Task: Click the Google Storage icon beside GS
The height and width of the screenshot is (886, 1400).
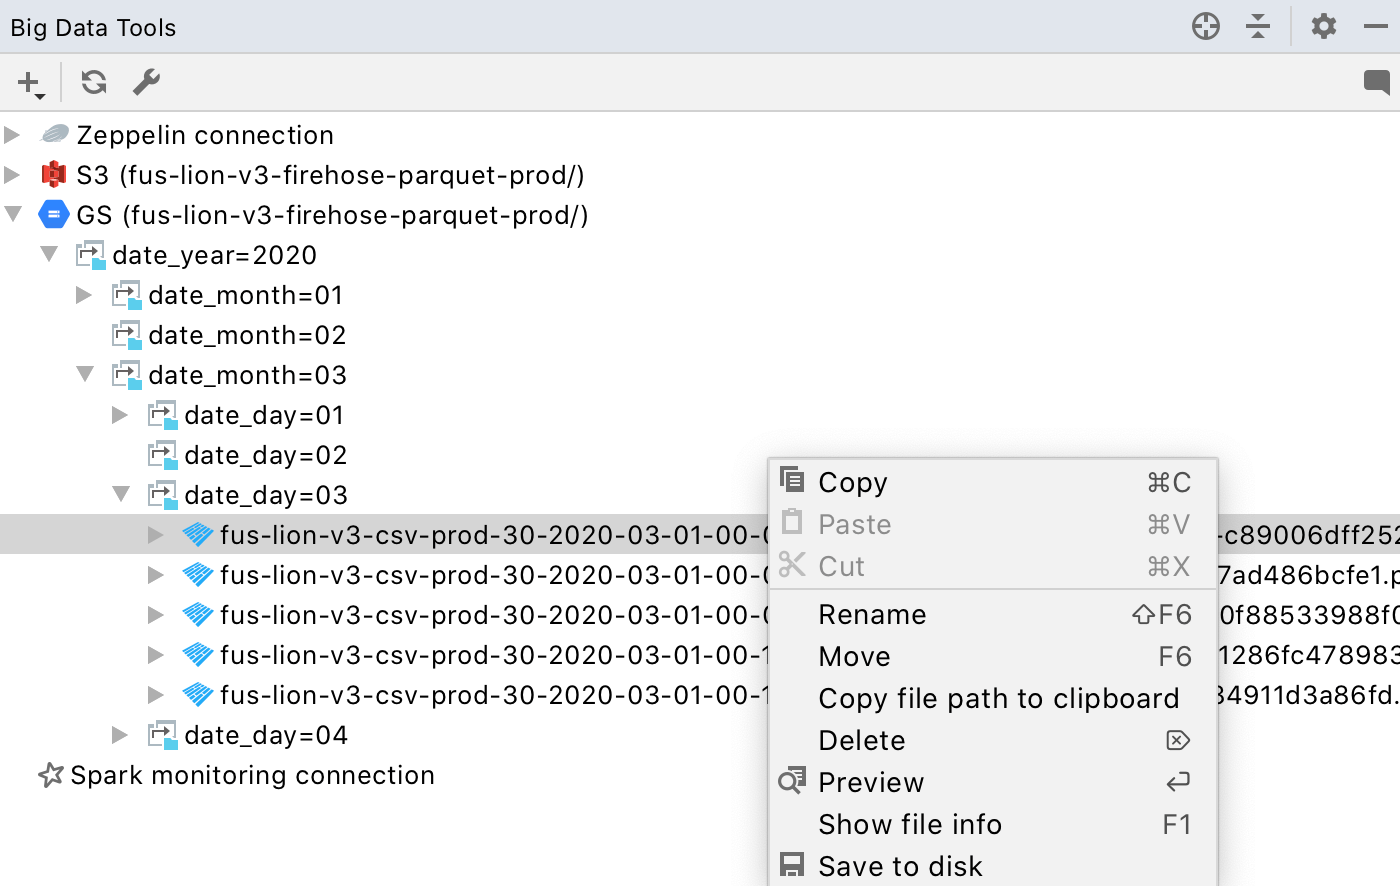Action: tap(53, 215)
